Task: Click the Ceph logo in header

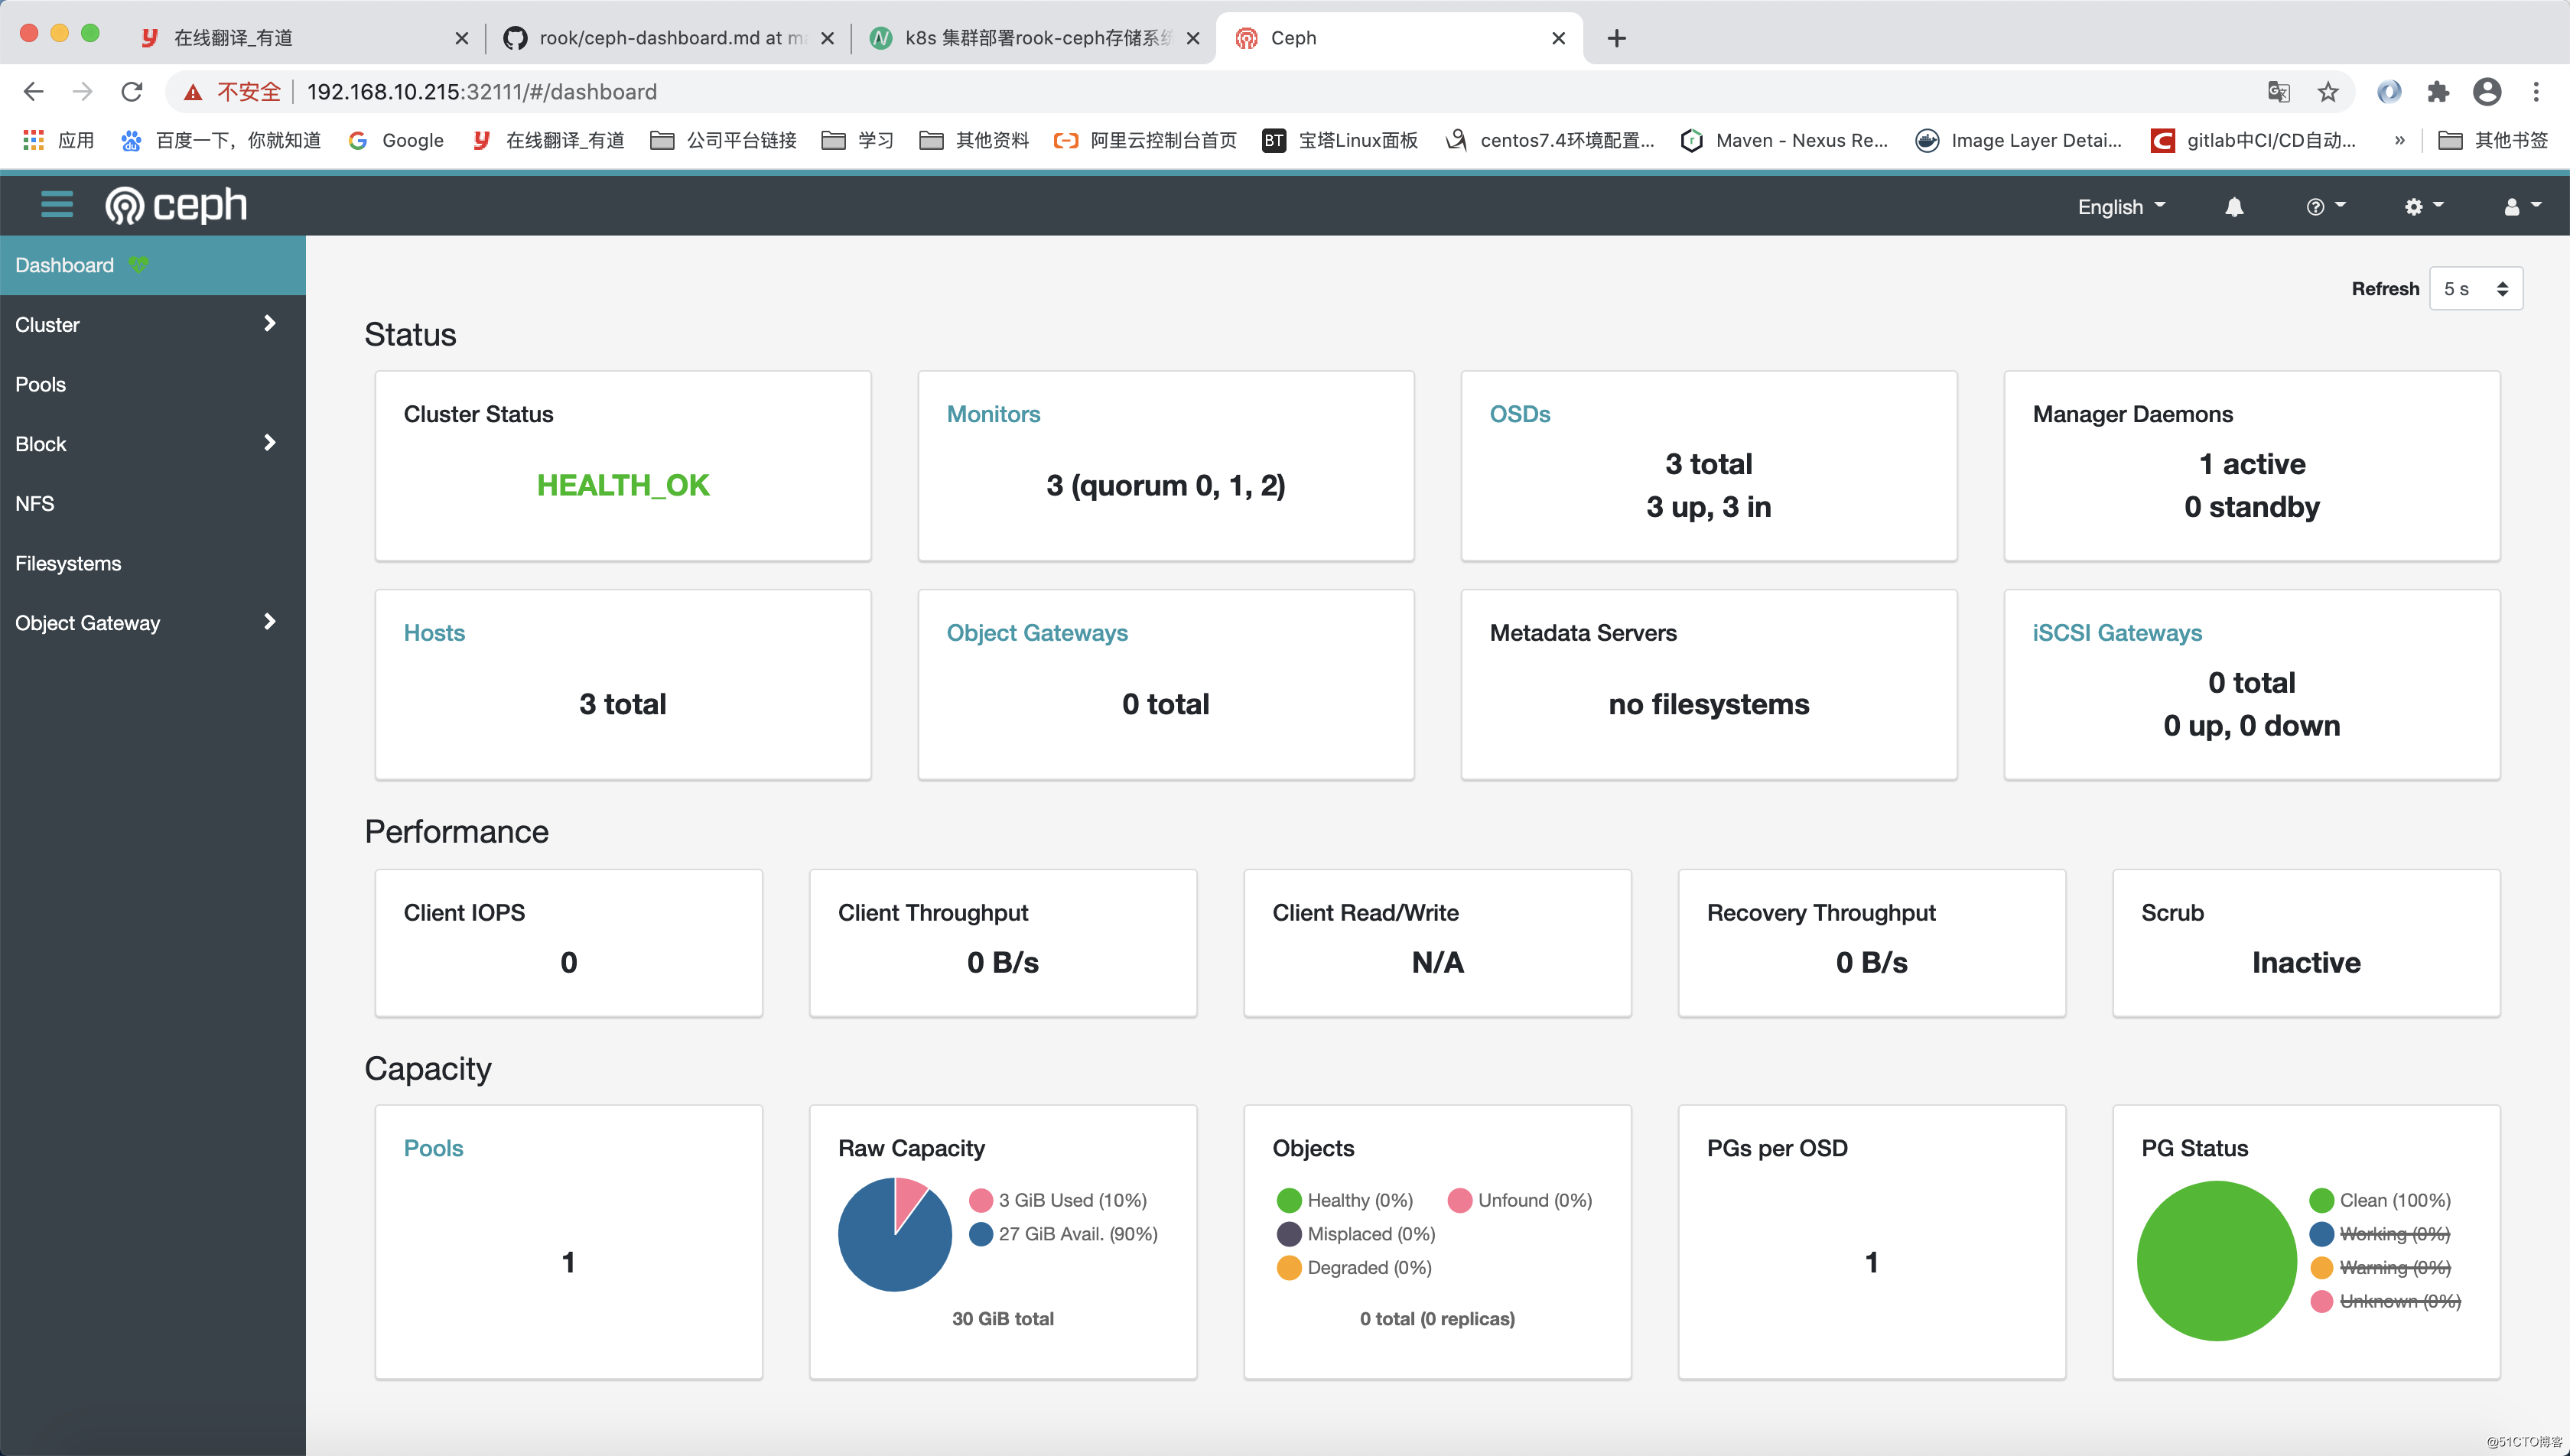Action: point(177,206)
